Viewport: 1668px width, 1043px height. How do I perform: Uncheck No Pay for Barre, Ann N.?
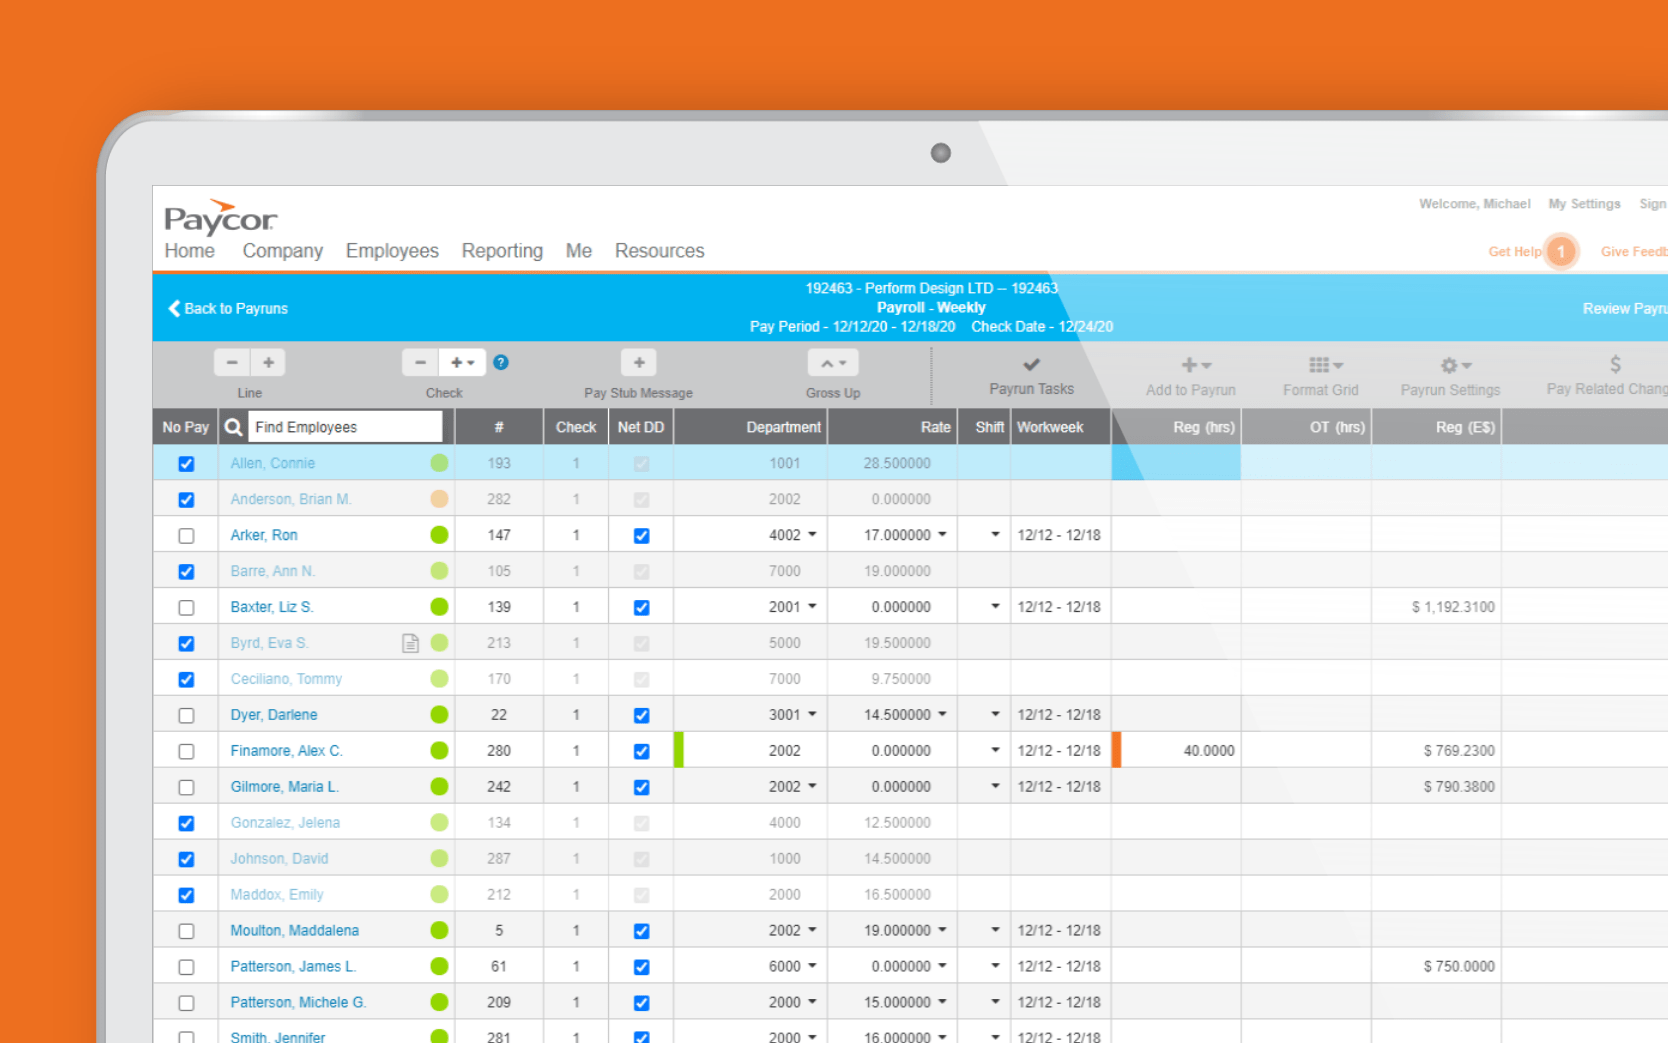coord(186,572)
